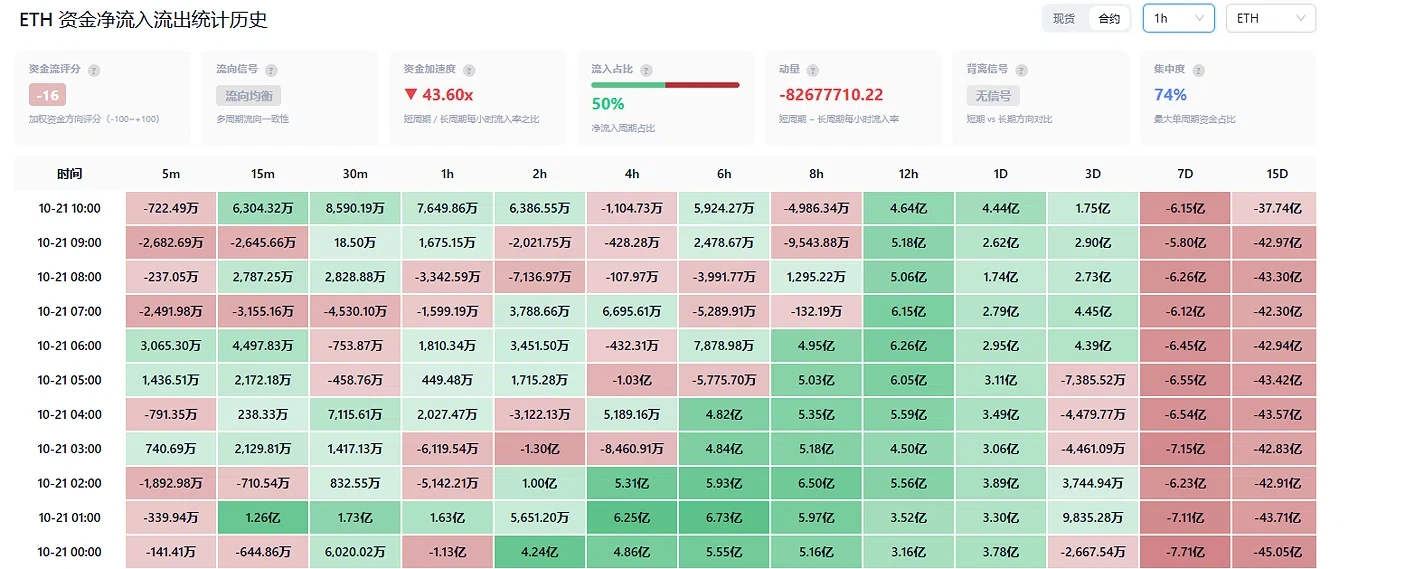Click the 1D column header
Image resolution: width=1405 pixels, height=569 pixels.
pos(1000,174)
